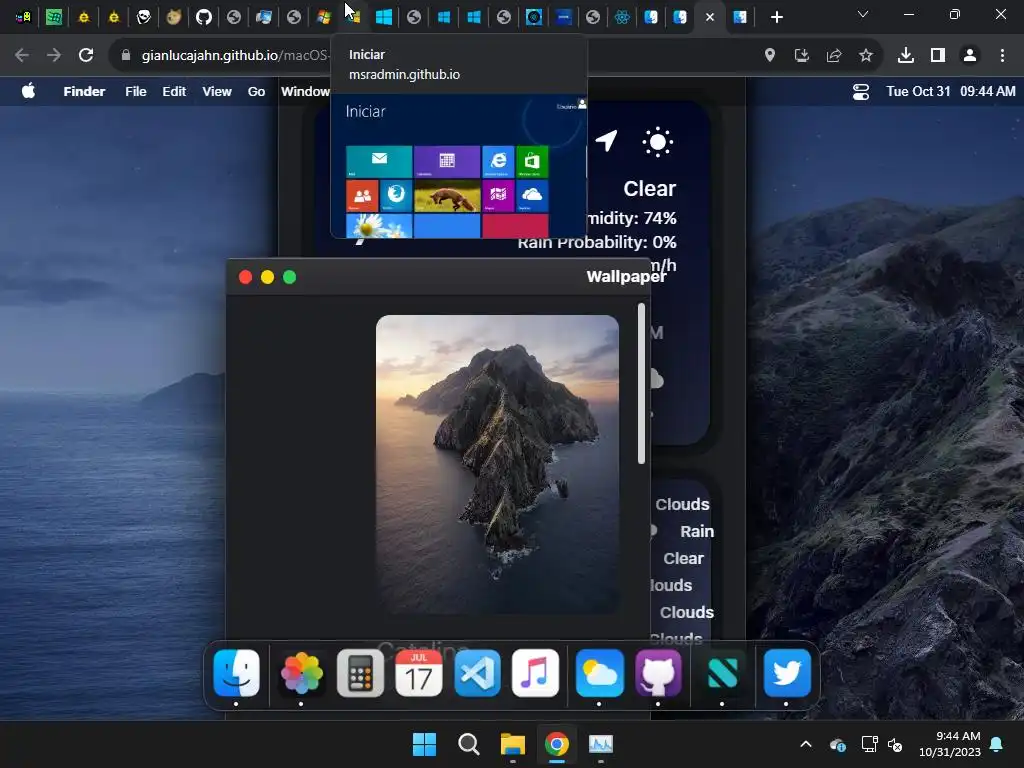Select the Catalina island wallpaper thumbnail

(498, 464)
